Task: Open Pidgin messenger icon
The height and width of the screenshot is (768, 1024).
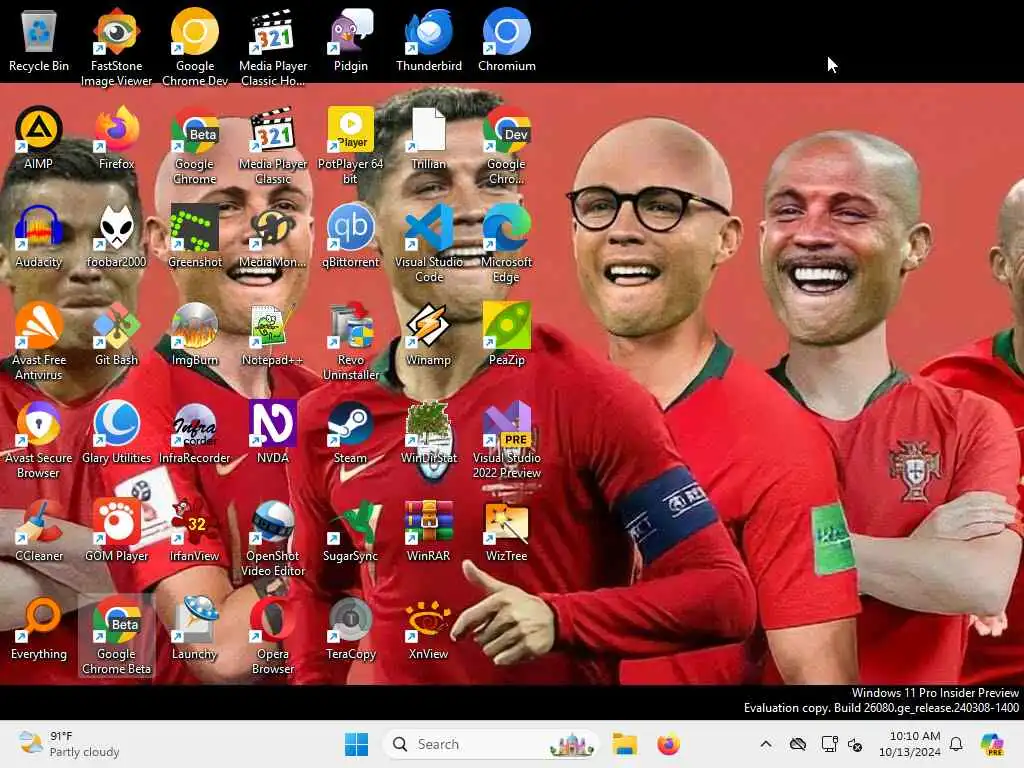Action: click(351, 40)
